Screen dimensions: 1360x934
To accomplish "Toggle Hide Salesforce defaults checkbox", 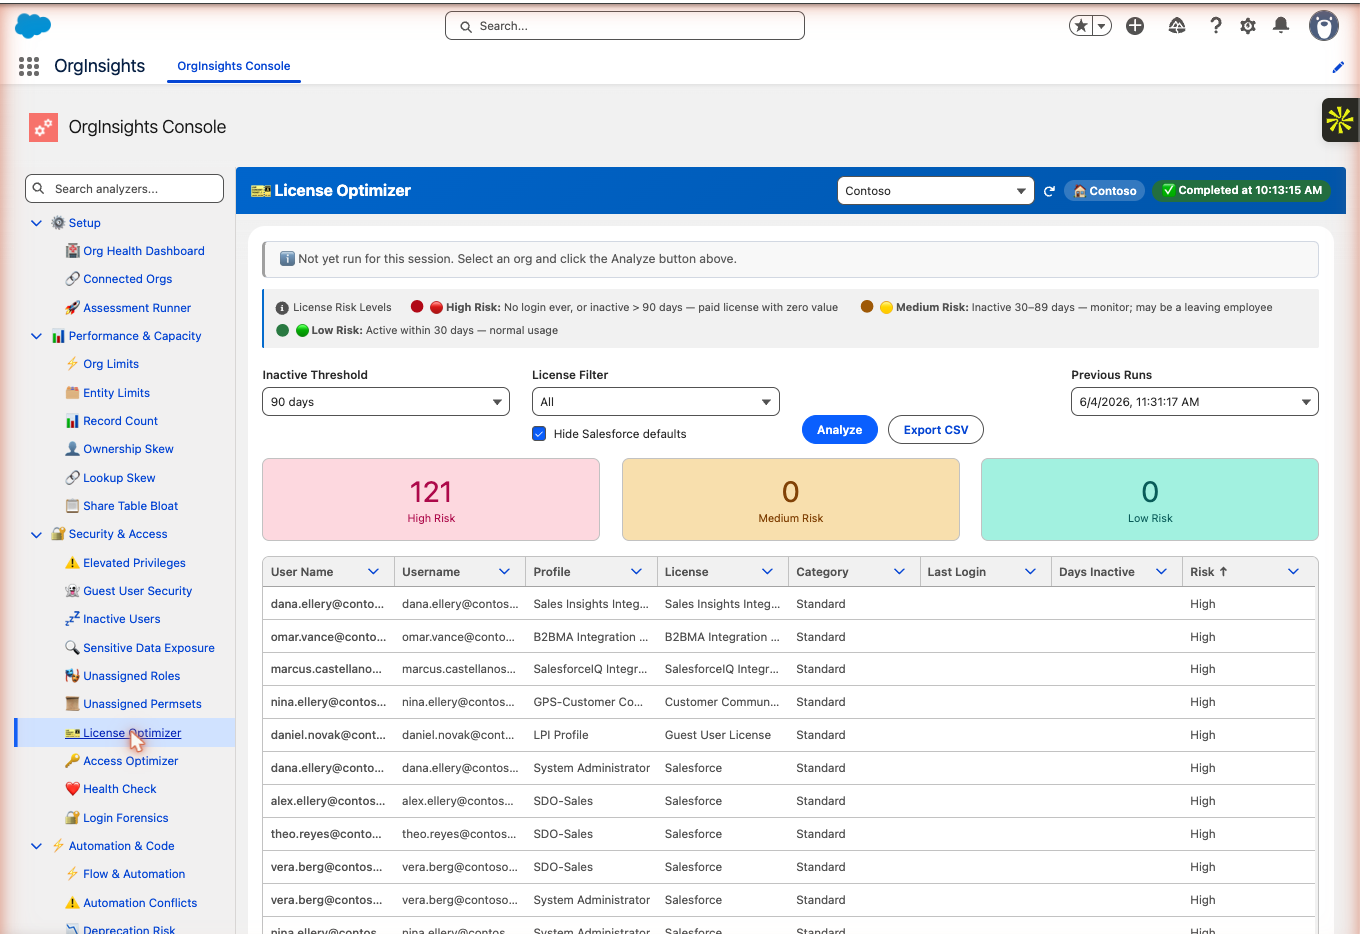I will (539, 434).
